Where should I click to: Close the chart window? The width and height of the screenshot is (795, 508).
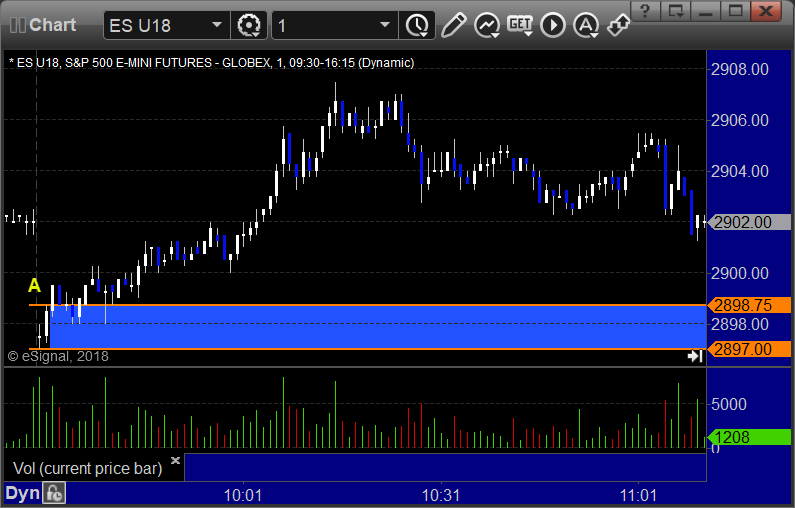pos(766,11)
